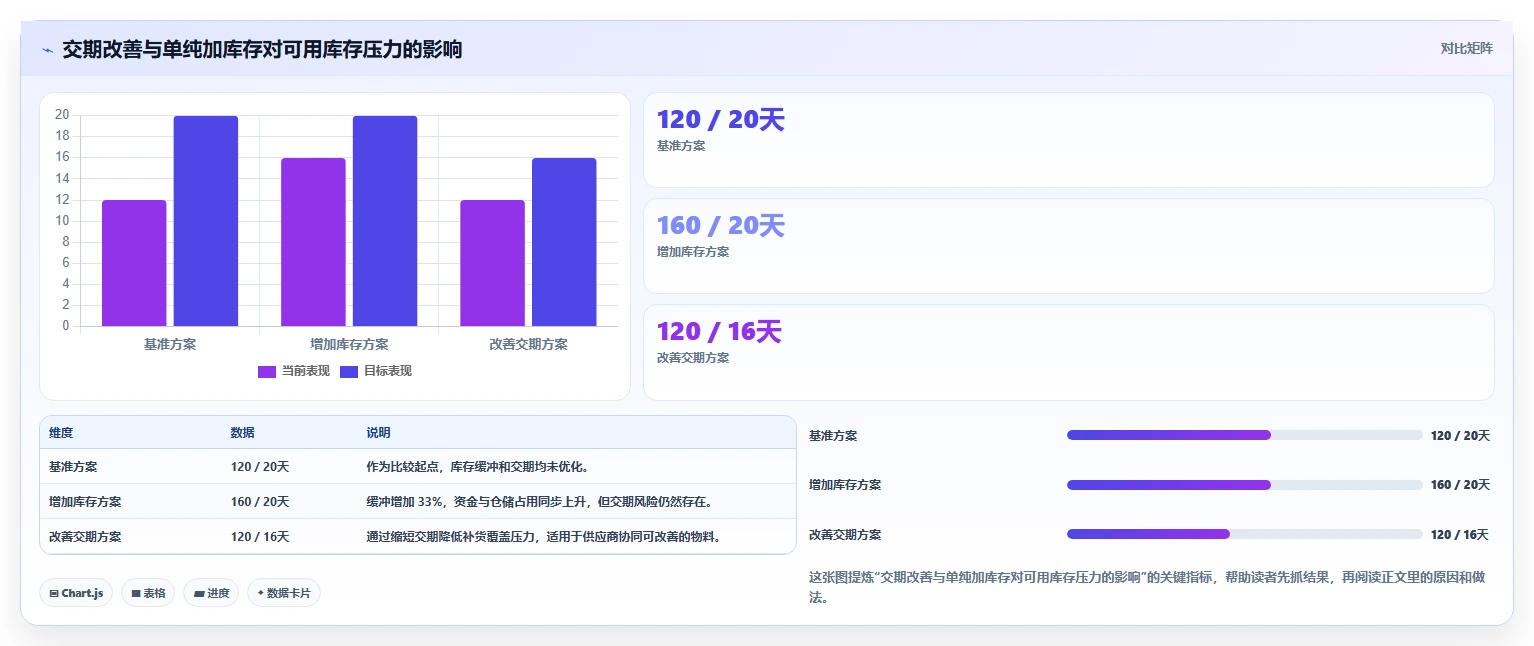Click the 基准方案 progress bar

pos(1244,435)
